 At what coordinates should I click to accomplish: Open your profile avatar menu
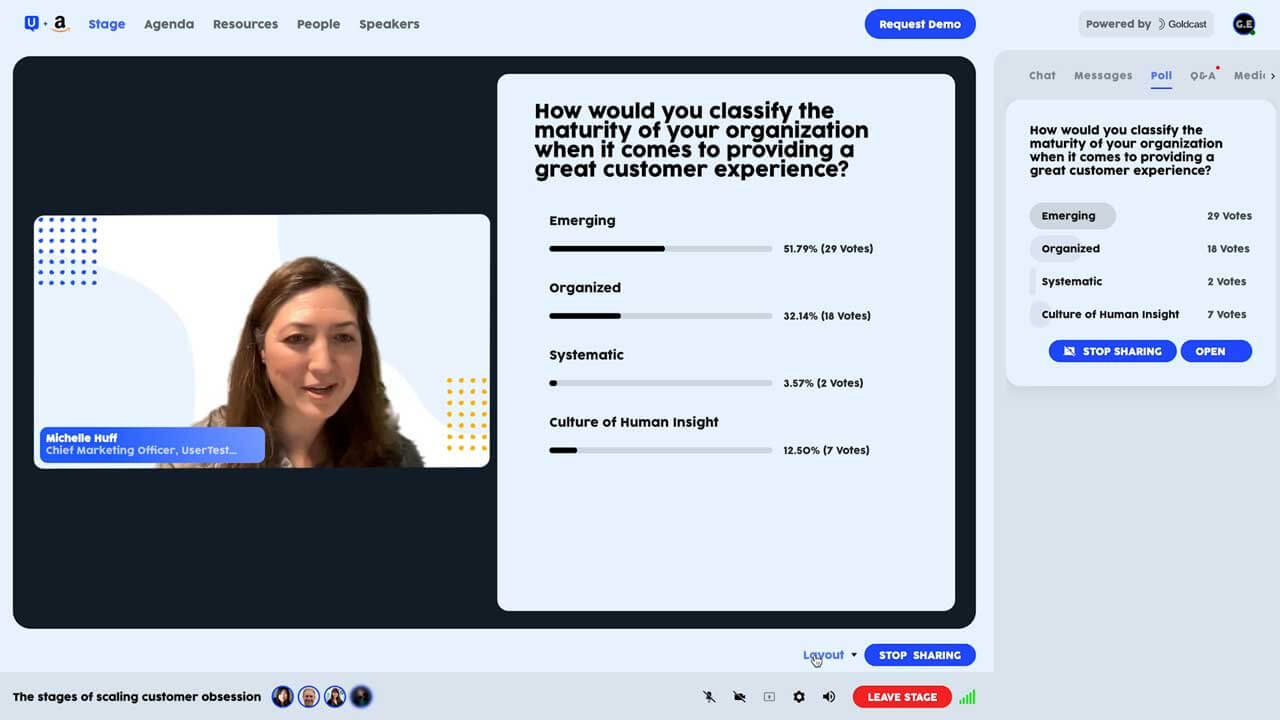(x=1243, y=23)
